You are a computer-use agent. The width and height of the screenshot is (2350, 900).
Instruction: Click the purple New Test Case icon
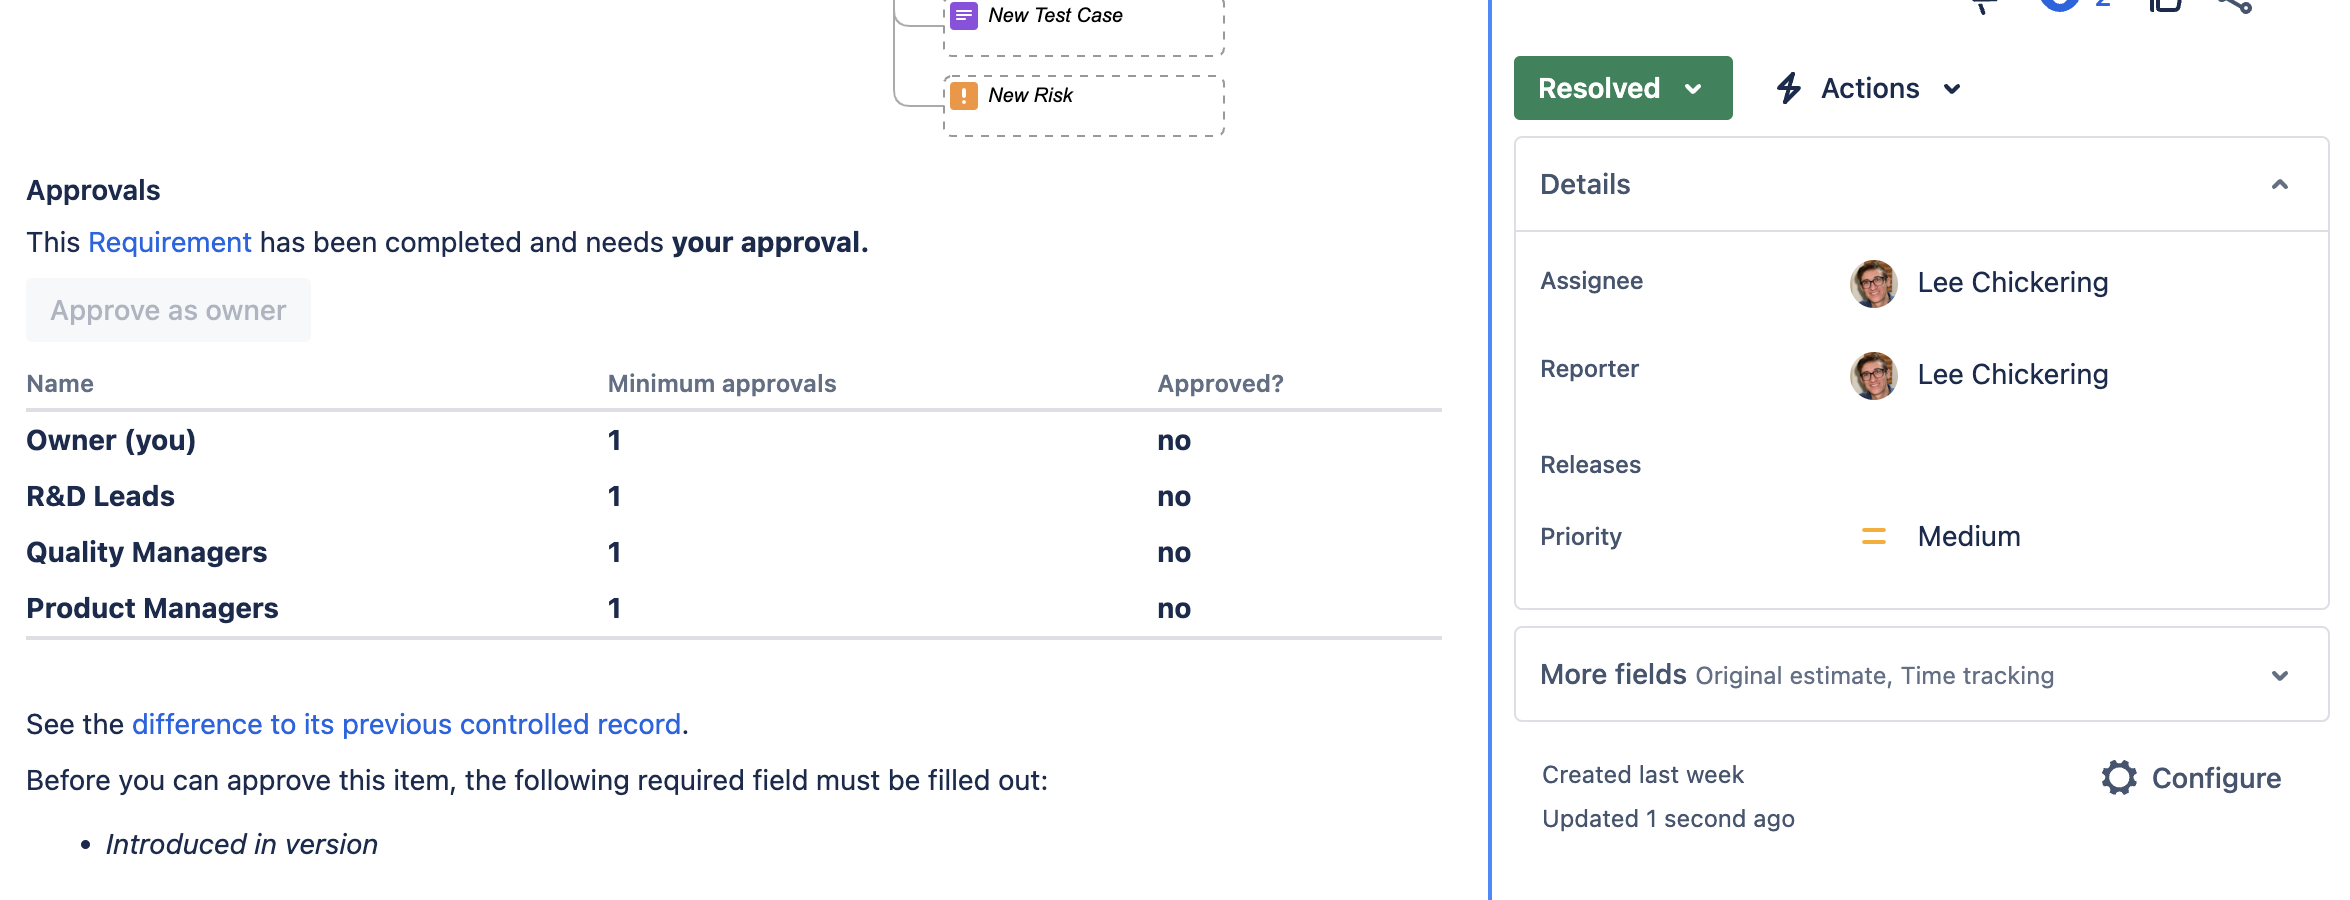click(963, 15)
